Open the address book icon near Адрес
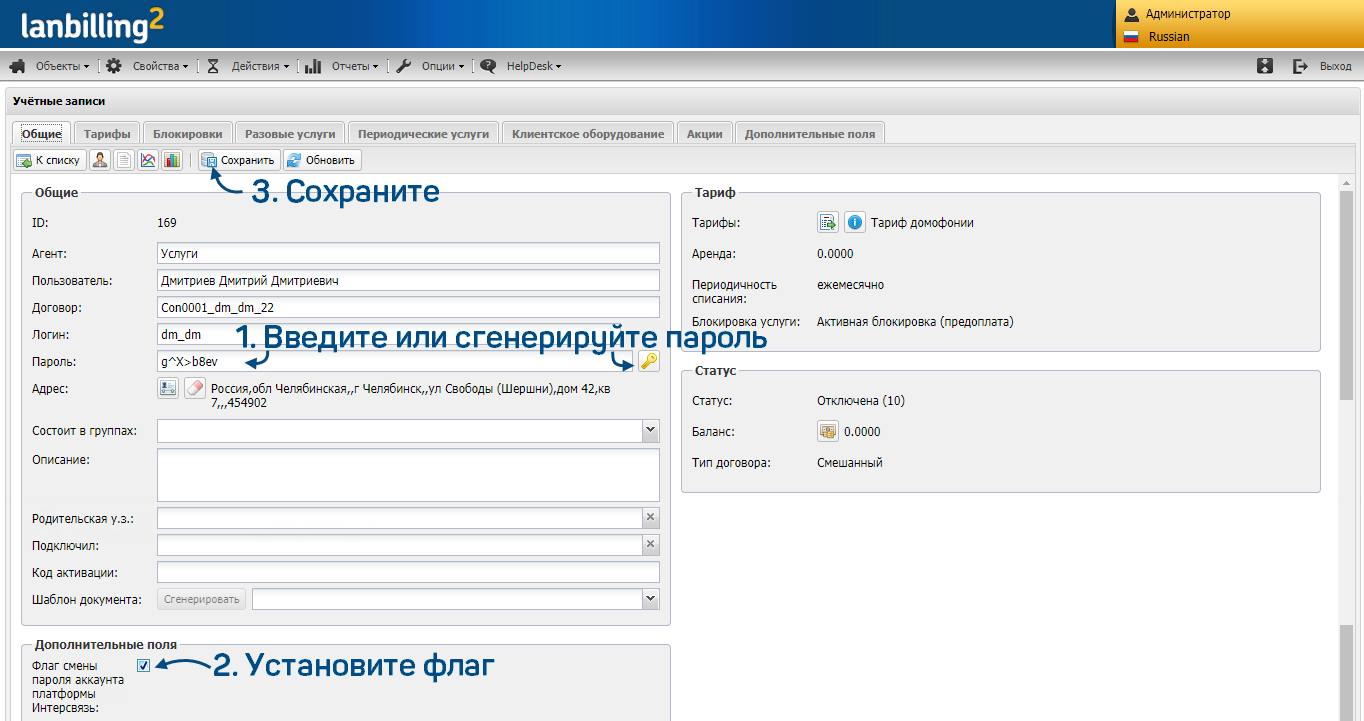Viewport: 1364px width, 721px height. click(168, 389)
